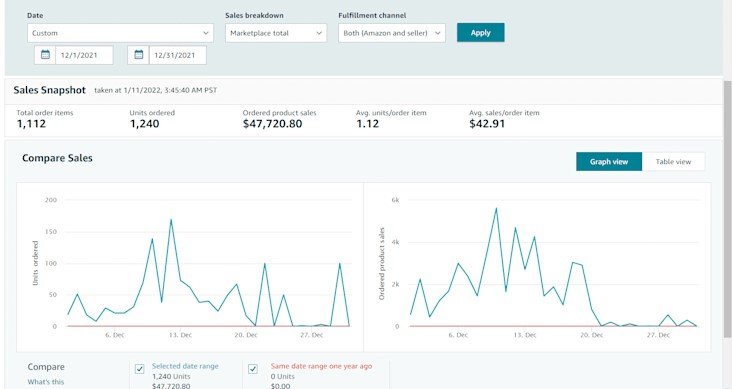This screenshot has width=733, height=389.
Task: Click the Apply button
Action: 481,33
